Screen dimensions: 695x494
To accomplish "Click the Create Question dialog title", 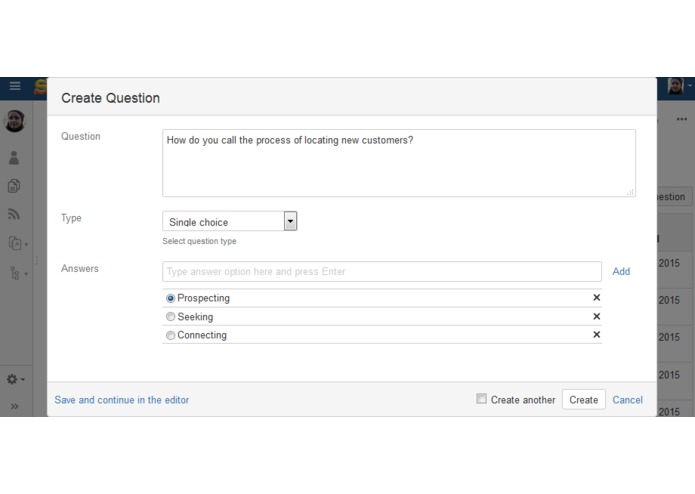I will coord(110,98).
